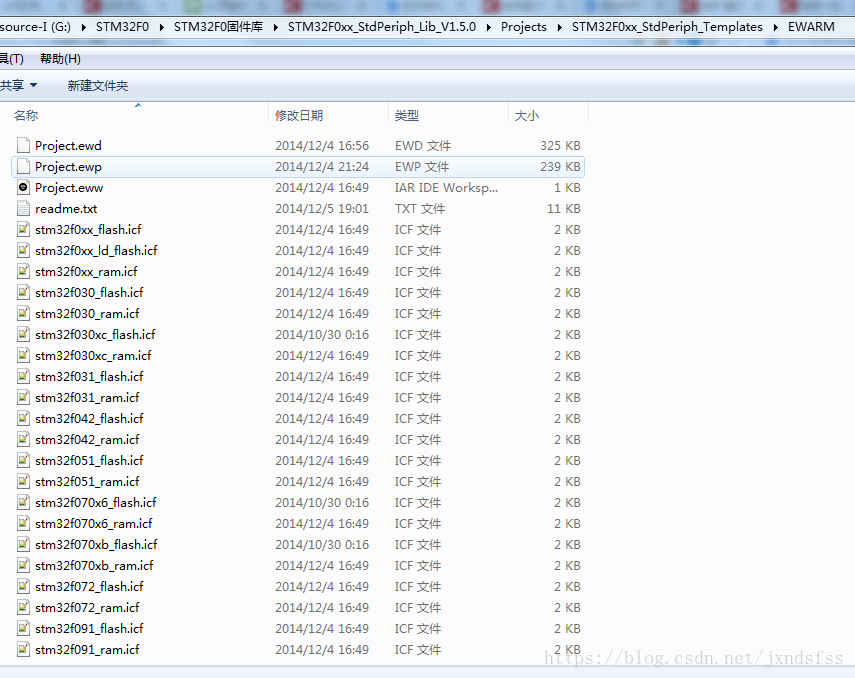Sort by the 修改日期 column header
The width and height of the screenshot is (855, 678).
(299, 116)
